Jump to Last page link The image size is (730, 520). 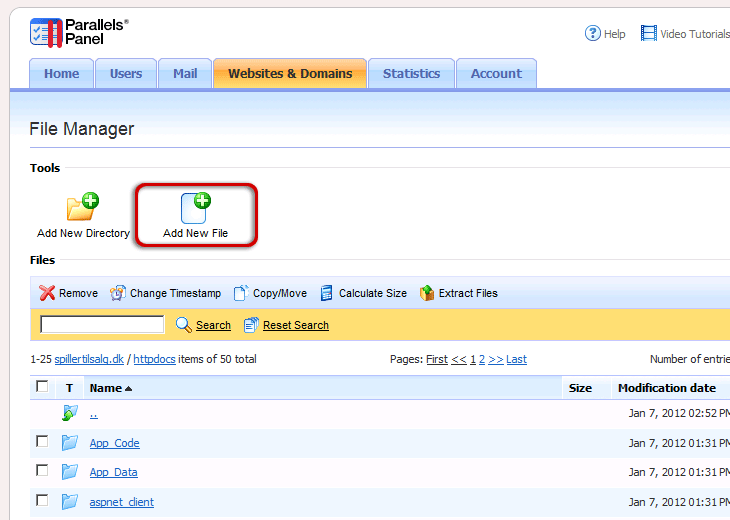pos(516,359)
